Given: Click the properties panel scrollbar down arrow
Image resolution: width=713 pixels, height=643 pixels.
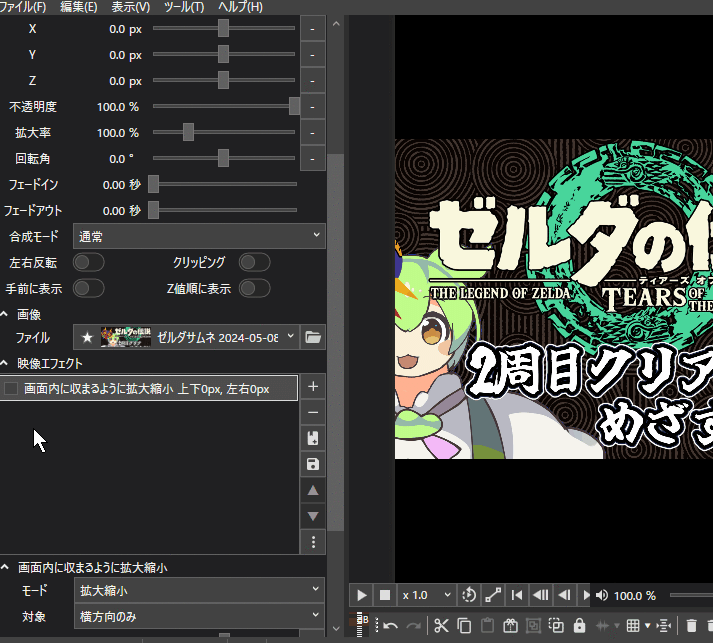Looking at the screenshot, I should [x=336, y=628].
